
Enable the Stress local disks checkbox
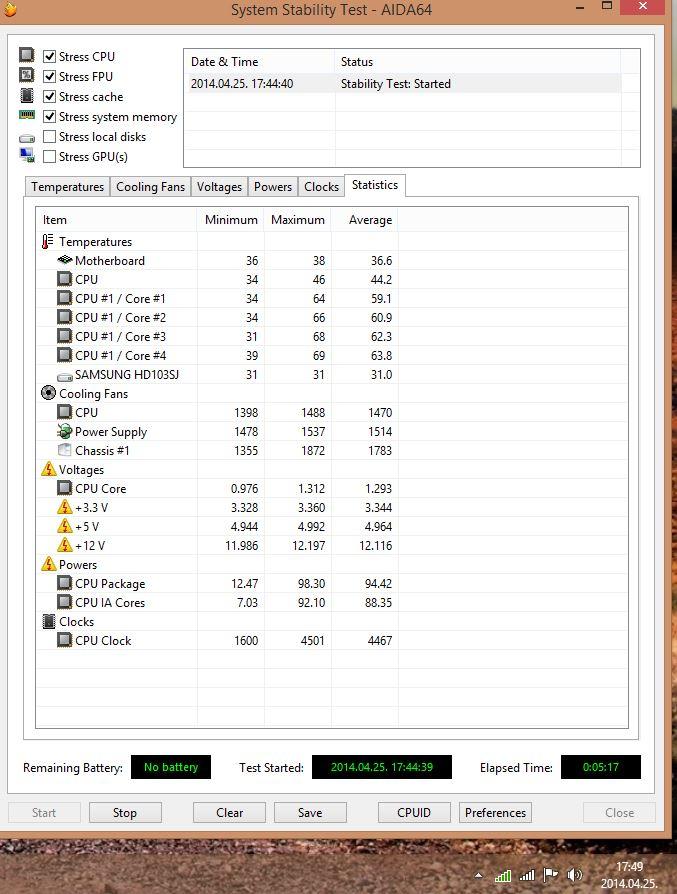50,136
